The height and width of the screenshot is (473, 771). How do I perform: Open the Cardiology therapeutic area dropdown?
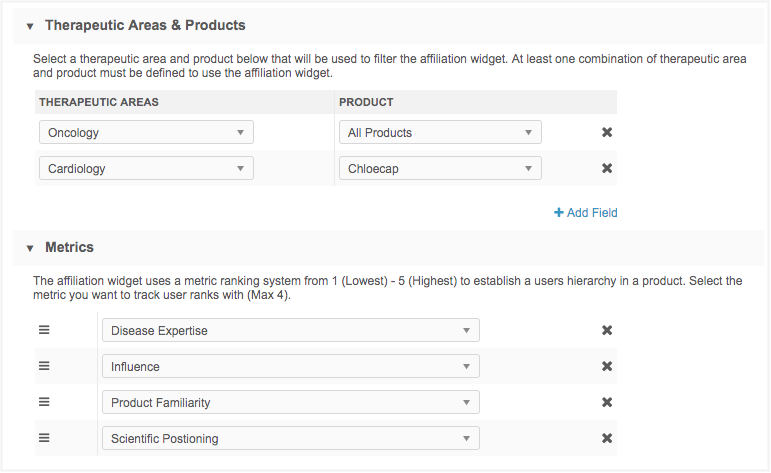coord(146,169)
